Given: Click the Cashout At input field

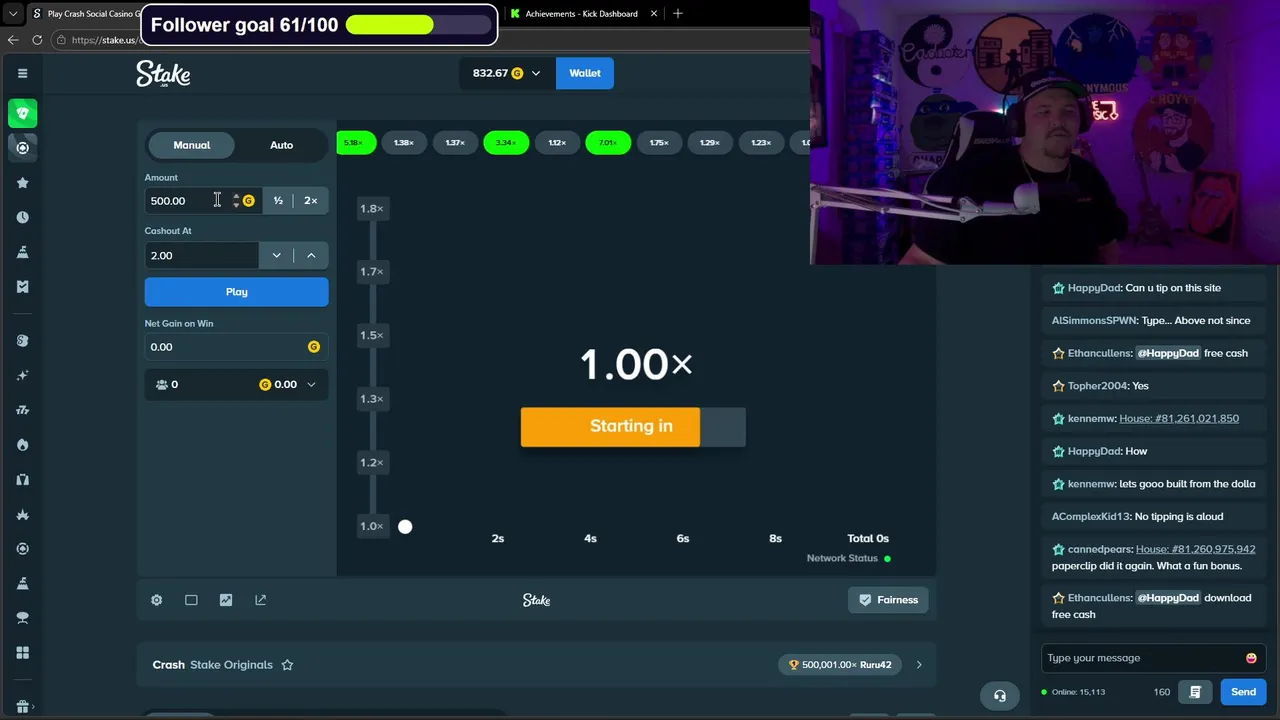Looking at the screenshot, I should click(201, 256).
